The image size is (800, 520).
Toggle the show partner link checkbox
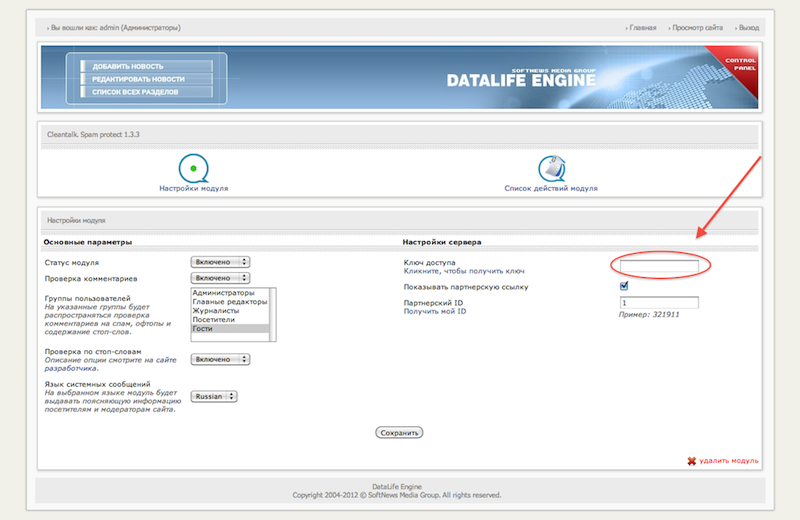[624, 286]
